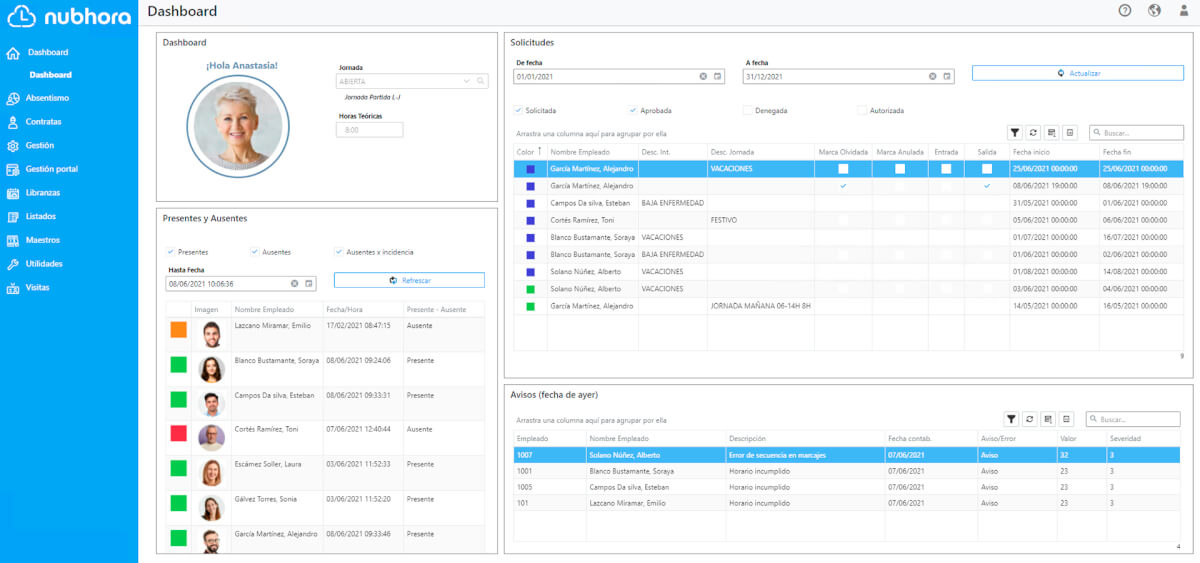Expand the Maestros menu
This screenshot has height=563, width=1200.
pyautogui.click(x=43, y=240)
